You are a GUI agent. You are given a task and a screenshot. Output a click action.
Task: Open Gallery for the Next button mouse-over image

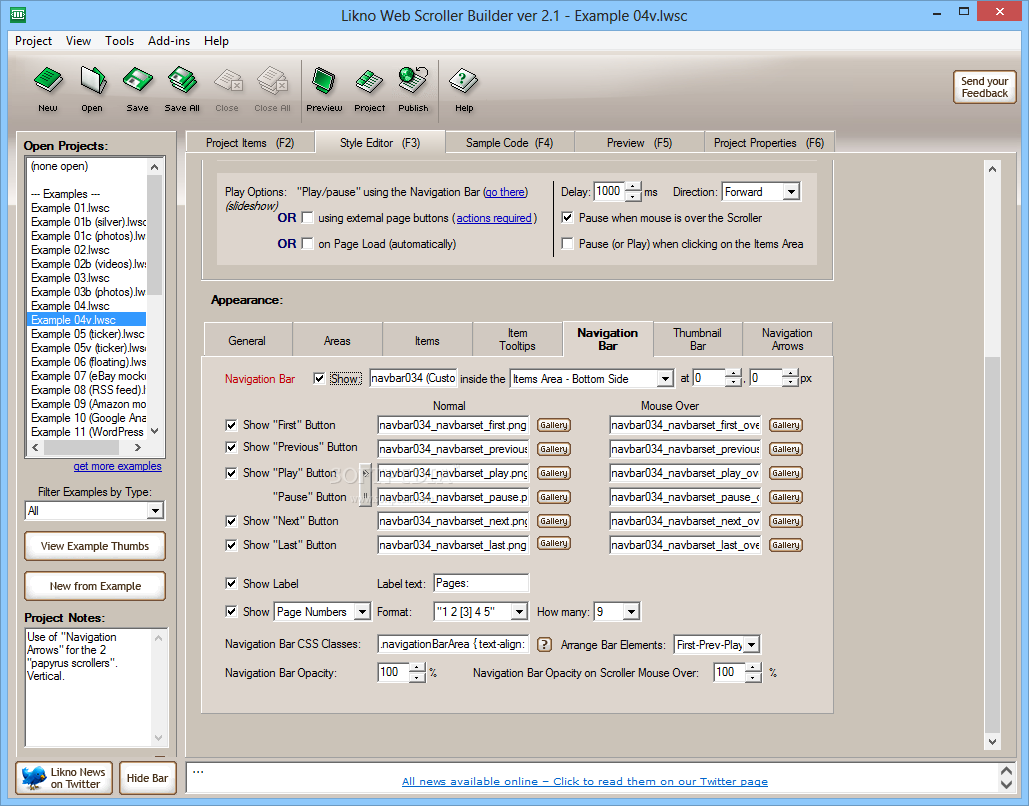click(786, 521)
